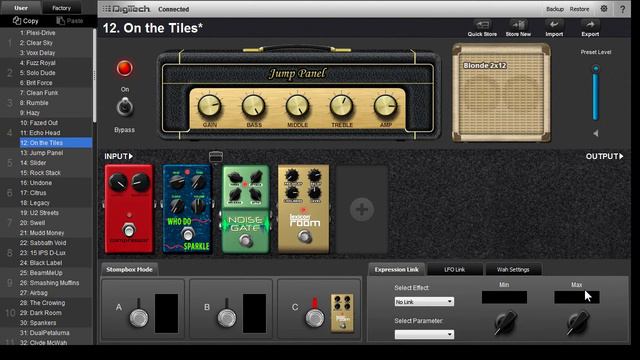Select the red compressor pedal
The width and height of the screenshot is (640, 360).
[129, 209]
